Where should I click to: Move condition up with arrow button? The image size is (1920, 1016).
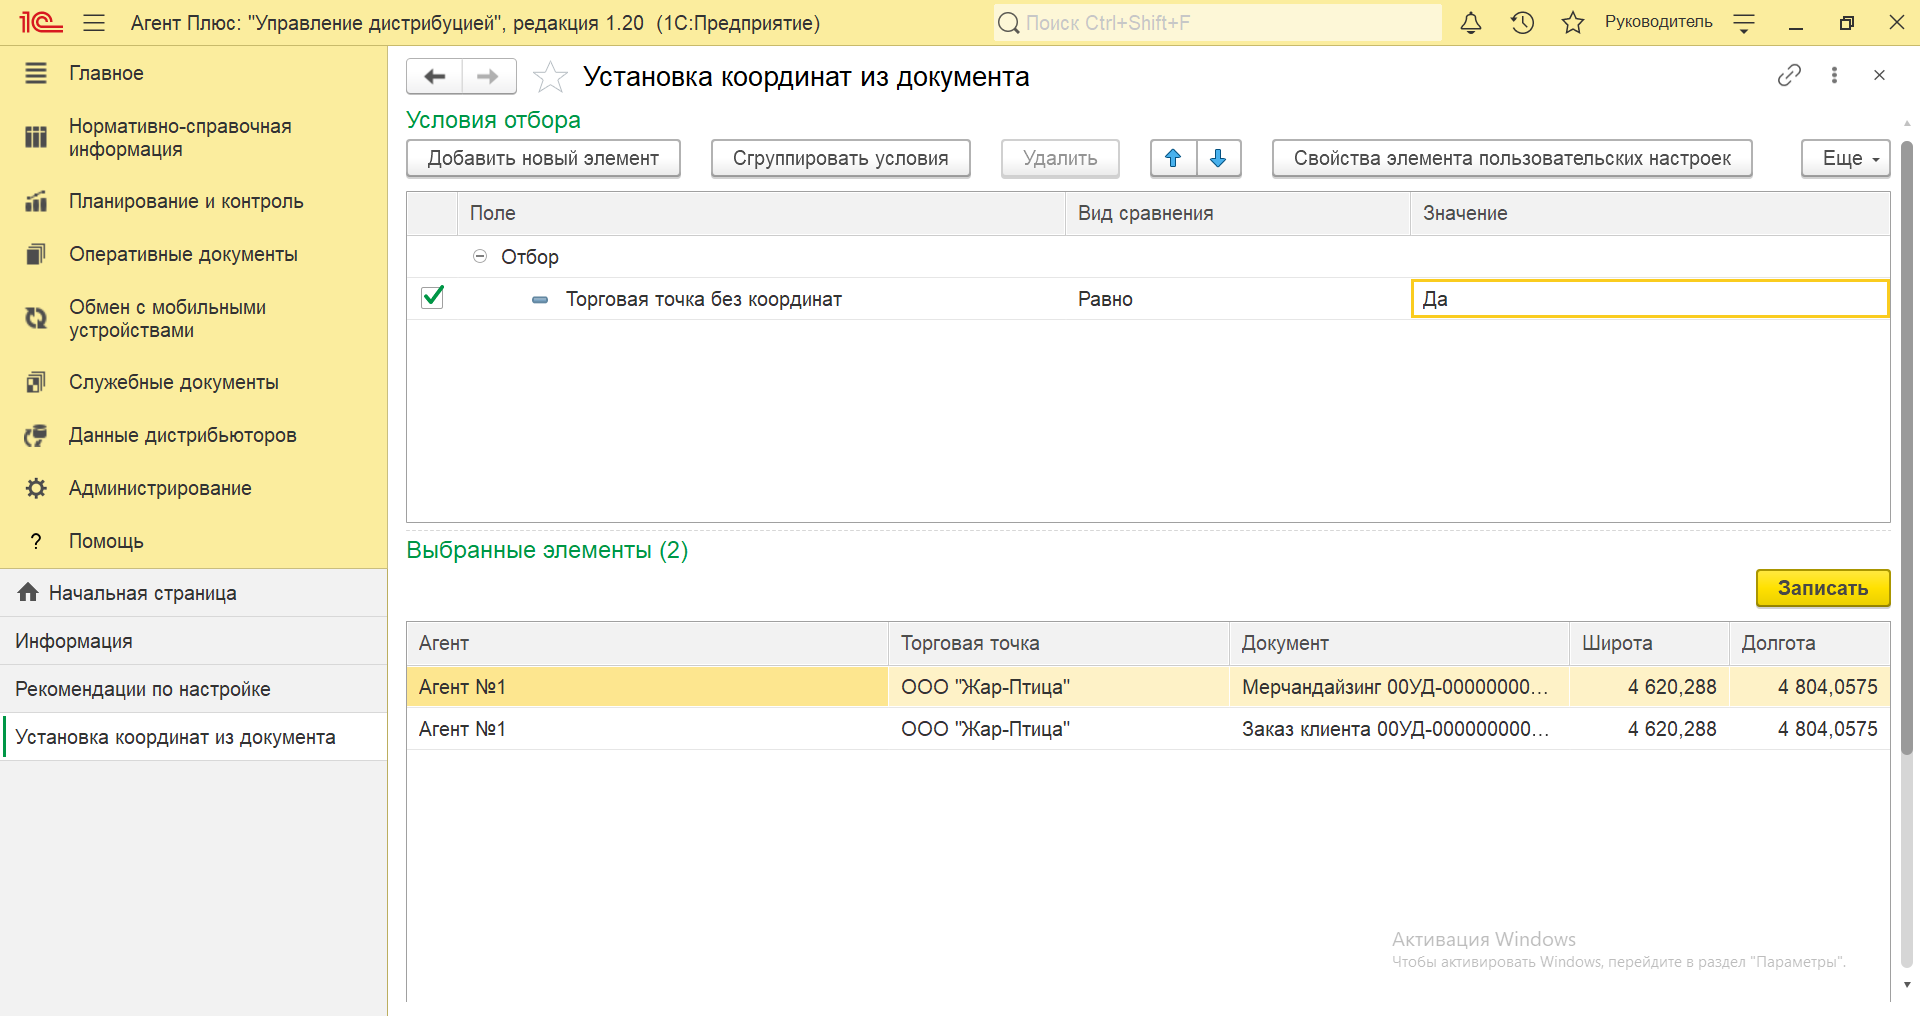[1173, 158]
